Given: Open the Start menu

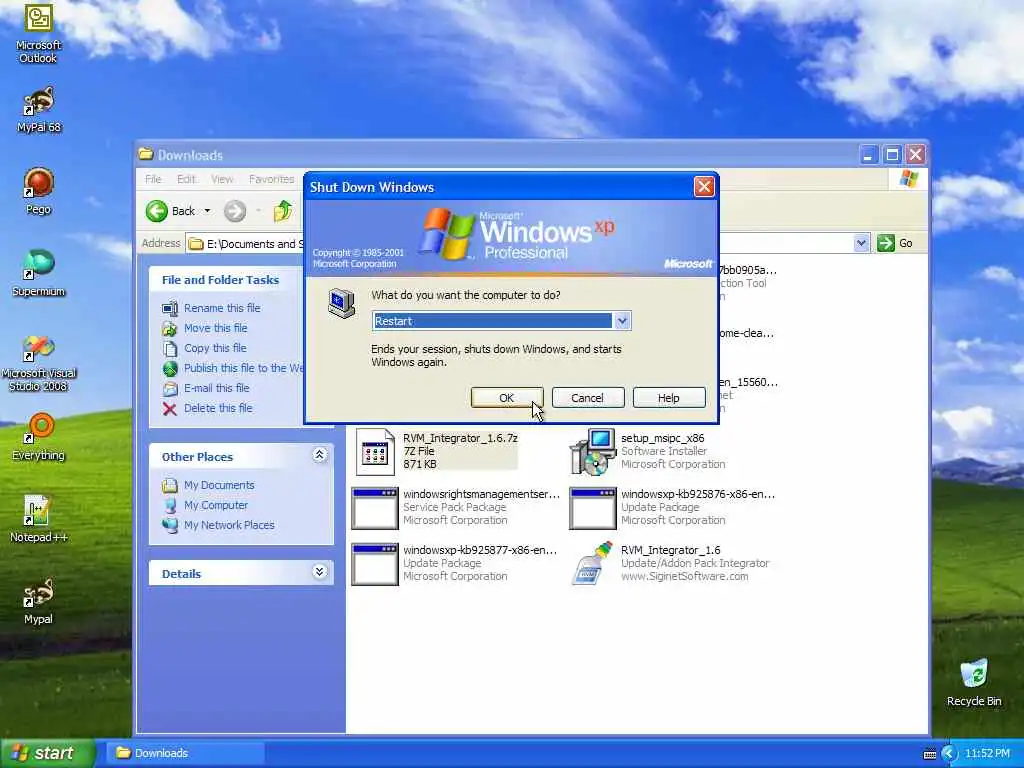Looking at the screenshot, I should click(47, 753).
